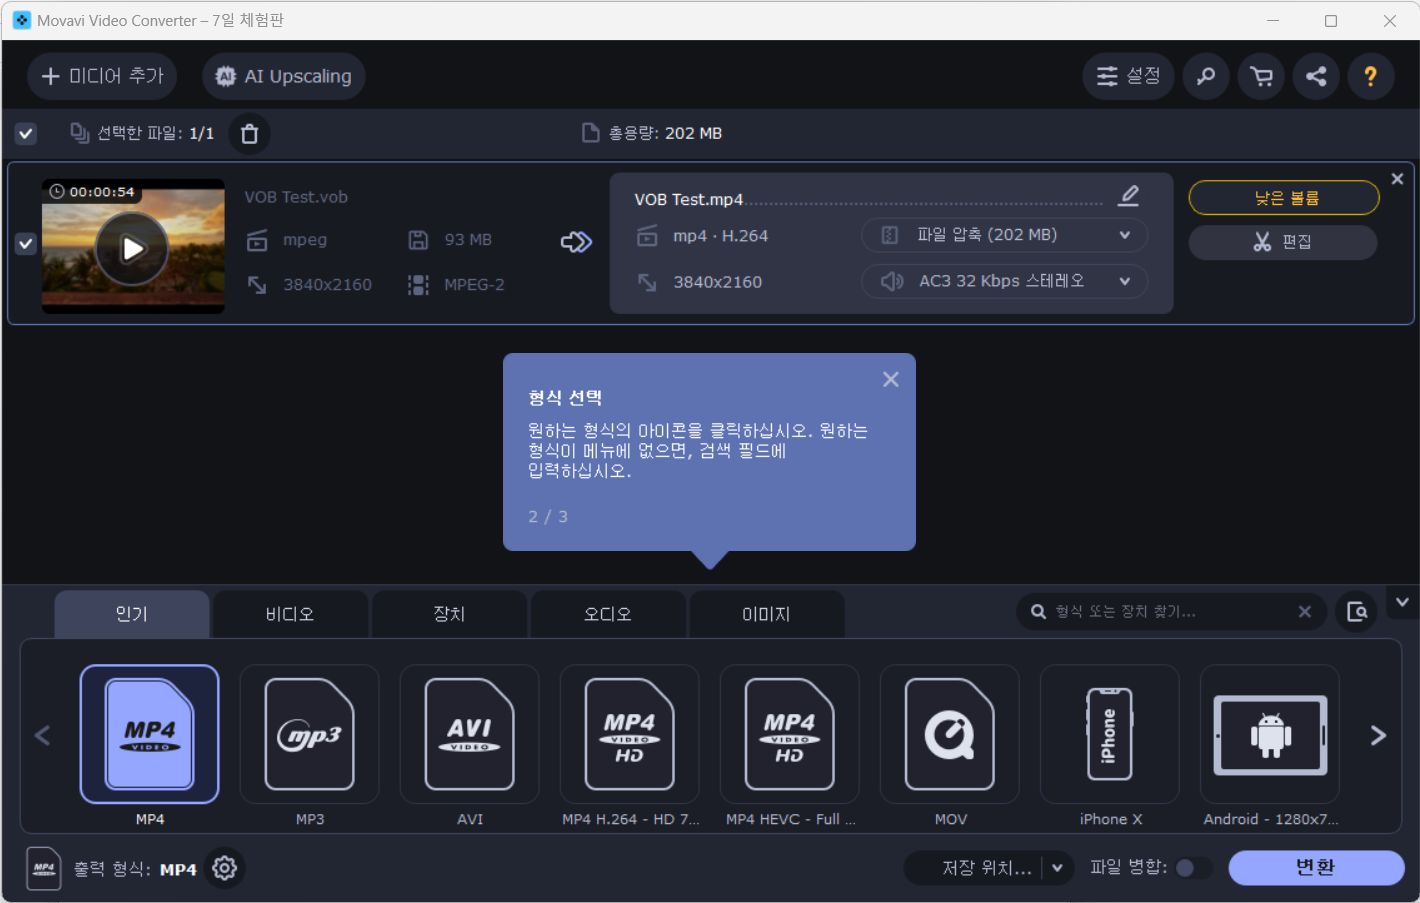Select MP4 H.264 HD format icon

pos(630,735)
